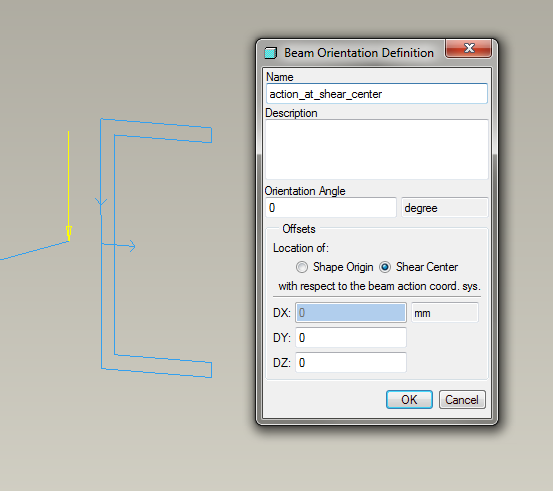Screen dimensions: 553x491
Task: Click the Cancel button
Action: click(462, 400)
